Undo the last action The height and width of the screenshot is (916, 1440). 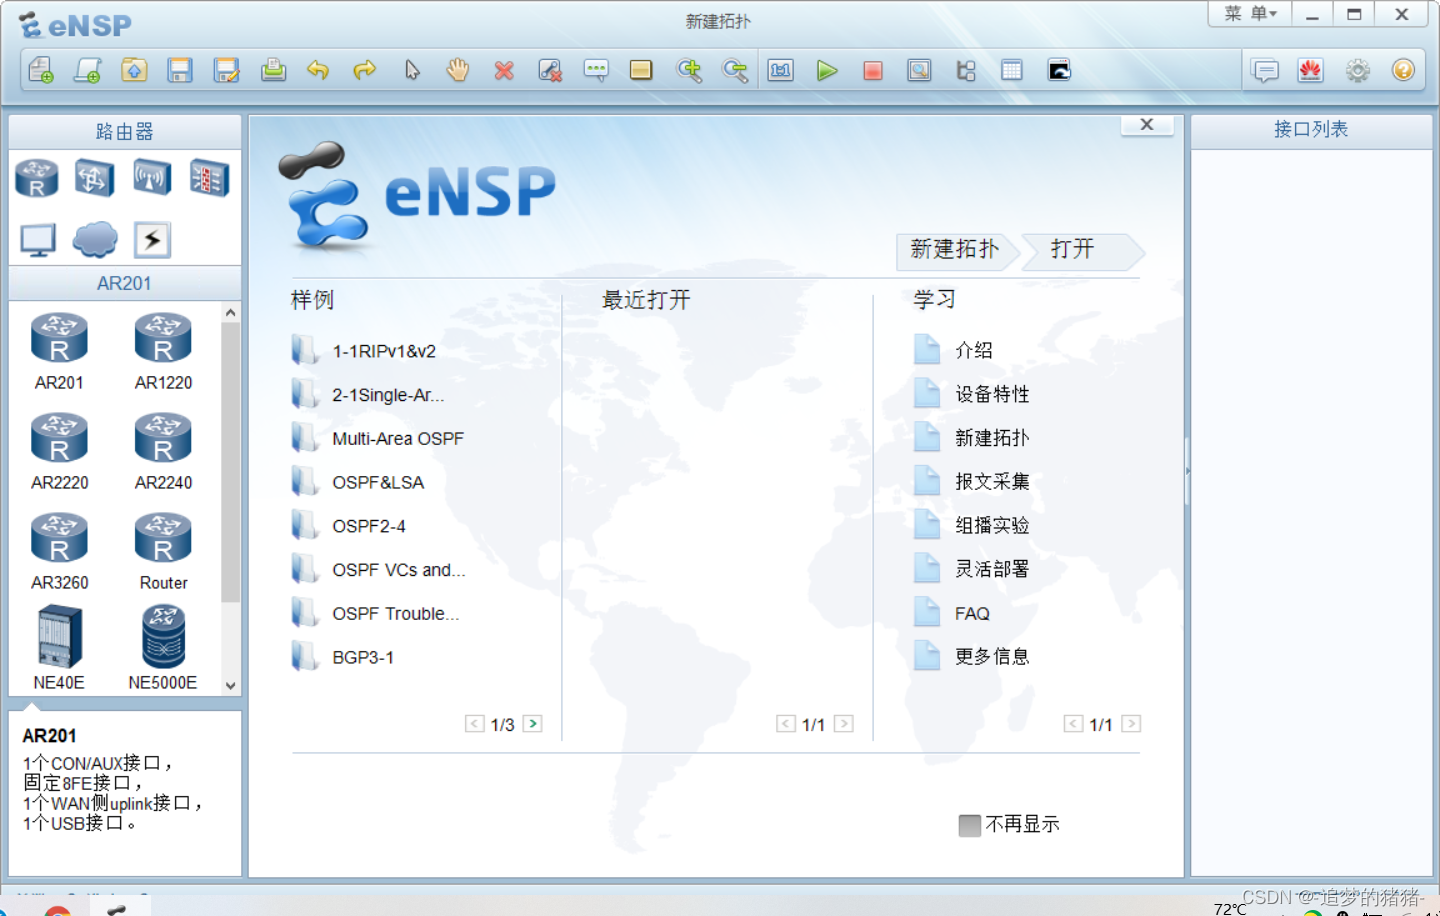(x=318, y=70)
